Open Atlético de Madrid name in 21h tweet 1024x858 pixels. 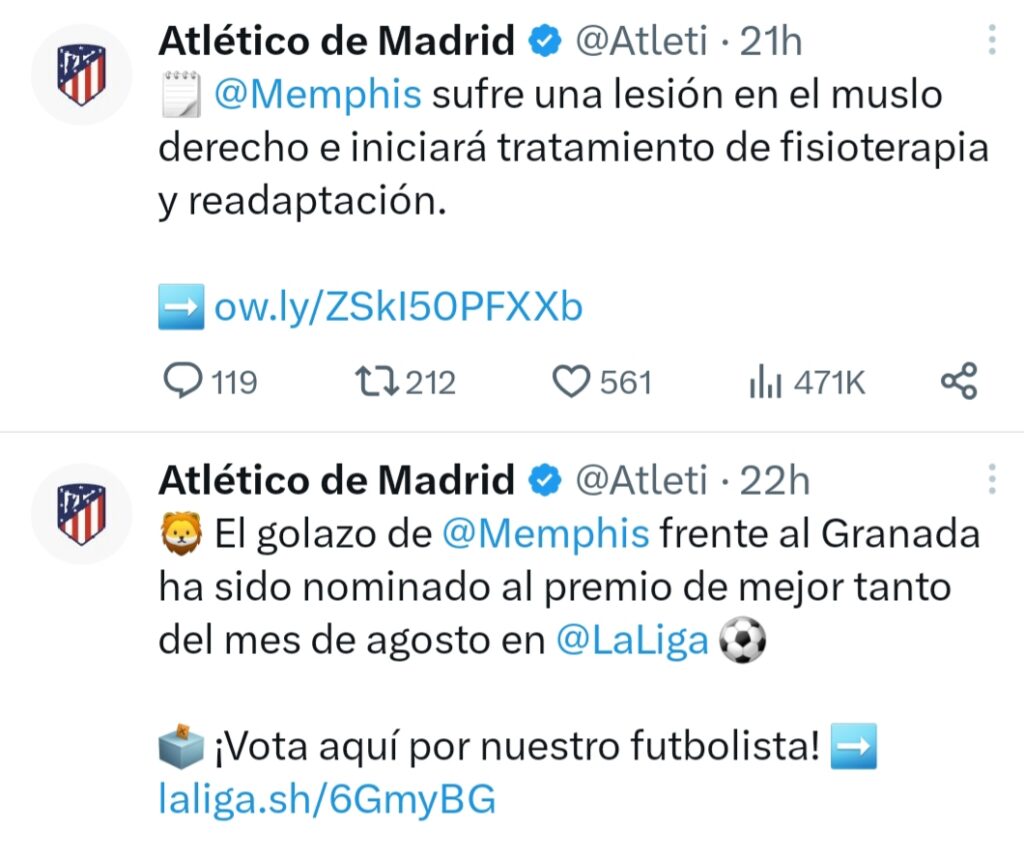[x=336, y=41]
